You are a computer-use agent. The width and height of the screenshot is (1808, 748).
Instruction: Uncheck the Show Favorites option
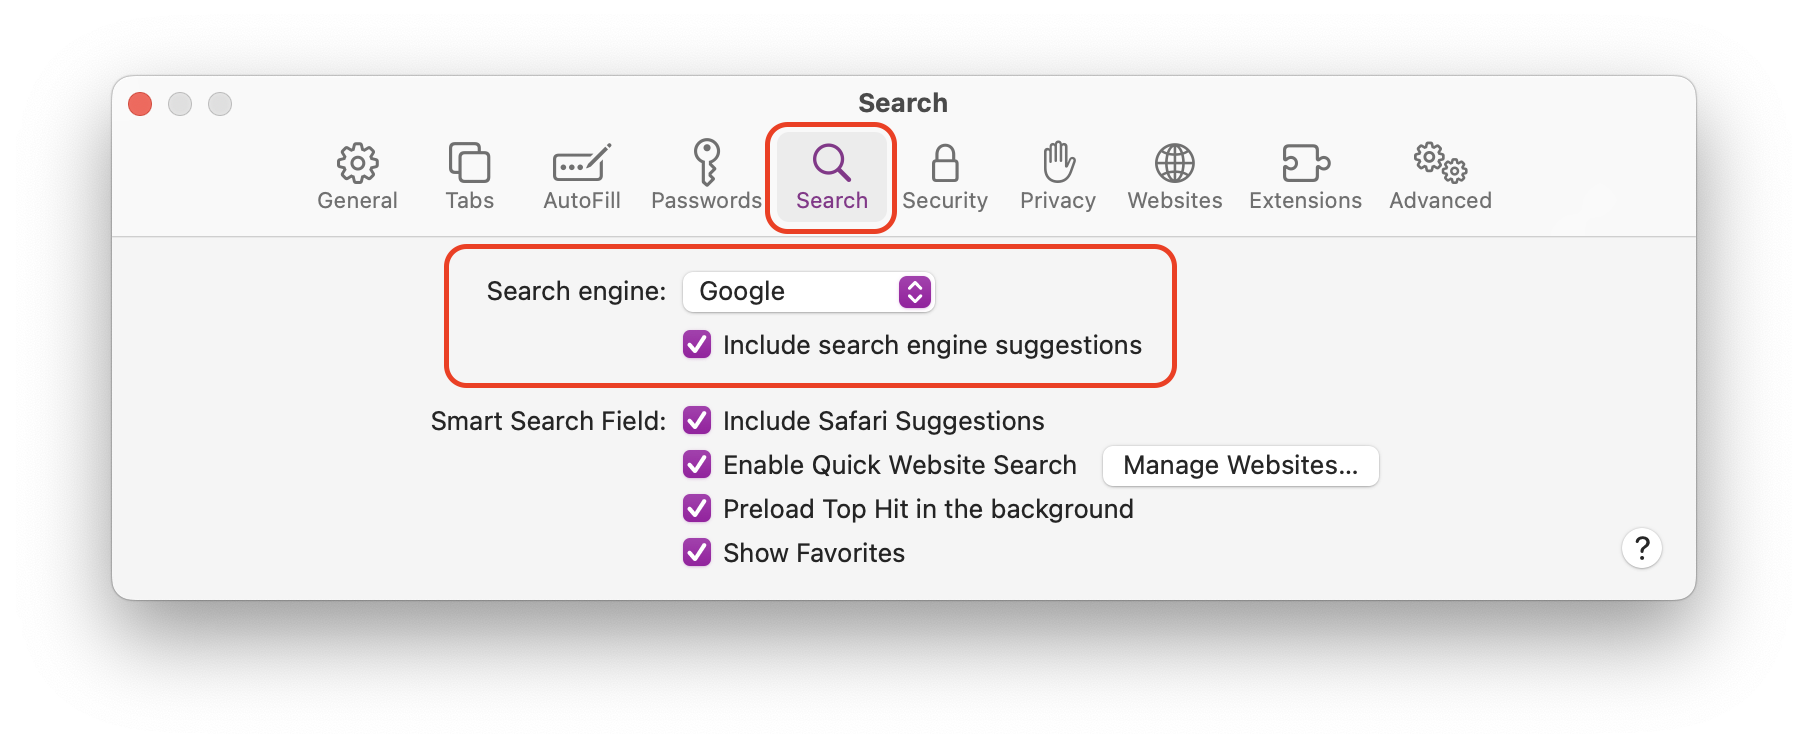click(x=697, y=553)
